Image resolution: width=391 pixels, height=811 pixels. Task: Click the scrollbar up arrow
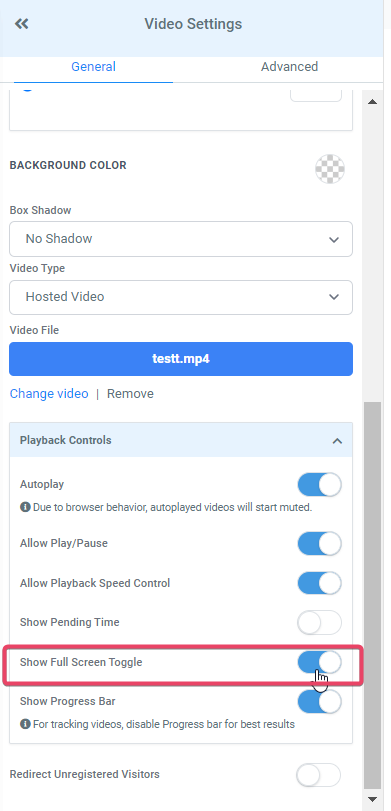(372, 102)
